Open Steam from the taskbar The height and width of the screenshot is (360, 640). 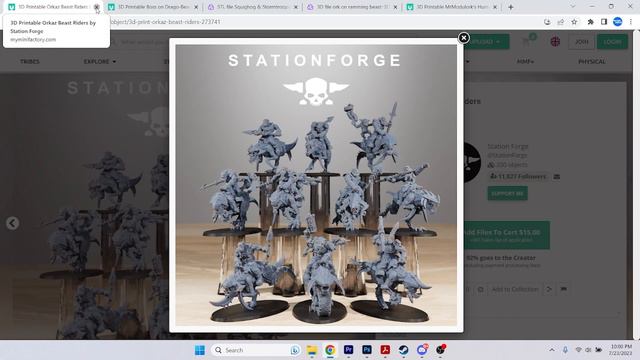click(403, 350)
